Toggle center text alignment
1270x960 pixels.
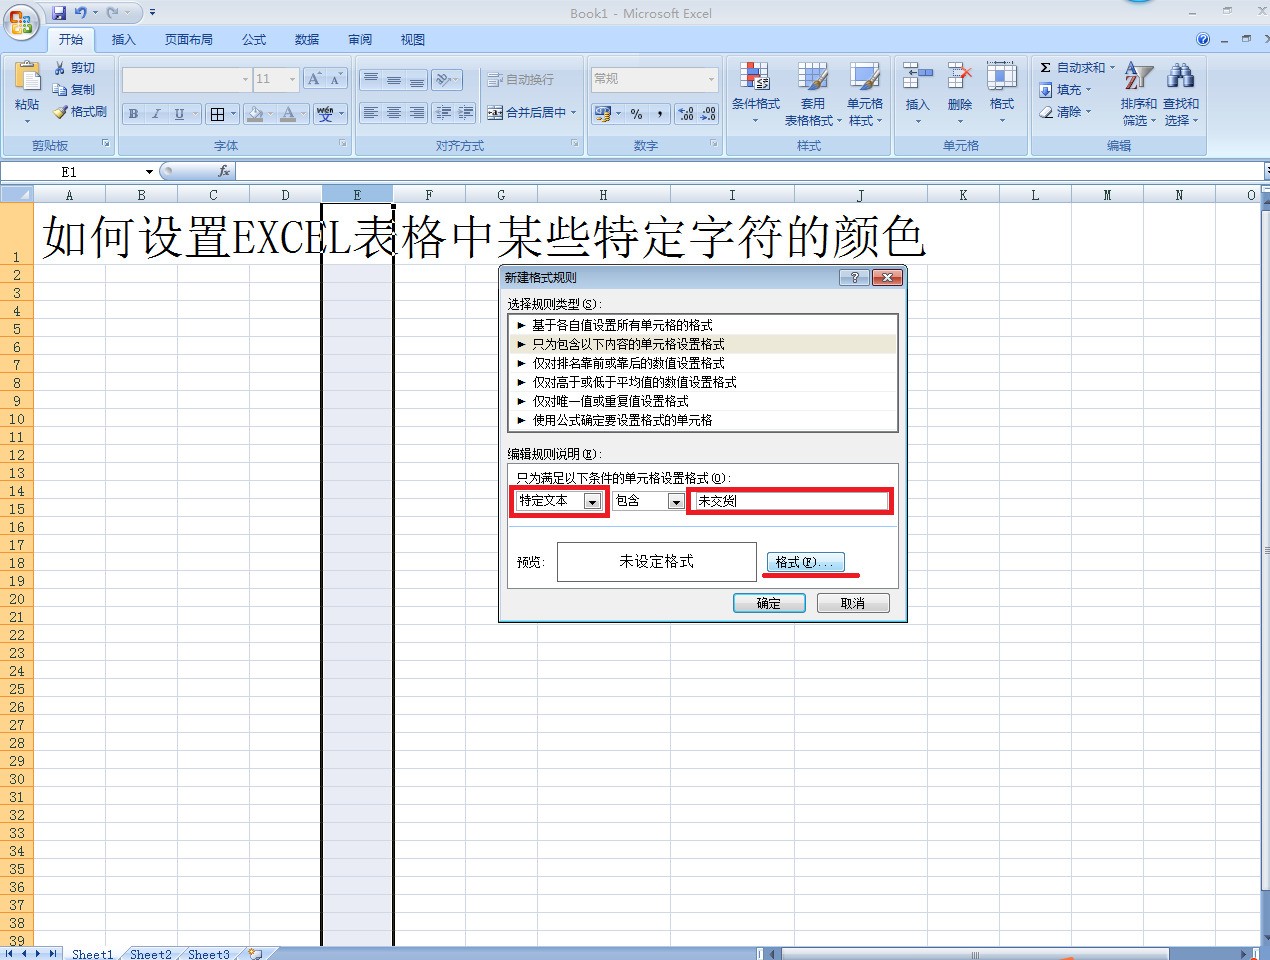coord(394,113)
